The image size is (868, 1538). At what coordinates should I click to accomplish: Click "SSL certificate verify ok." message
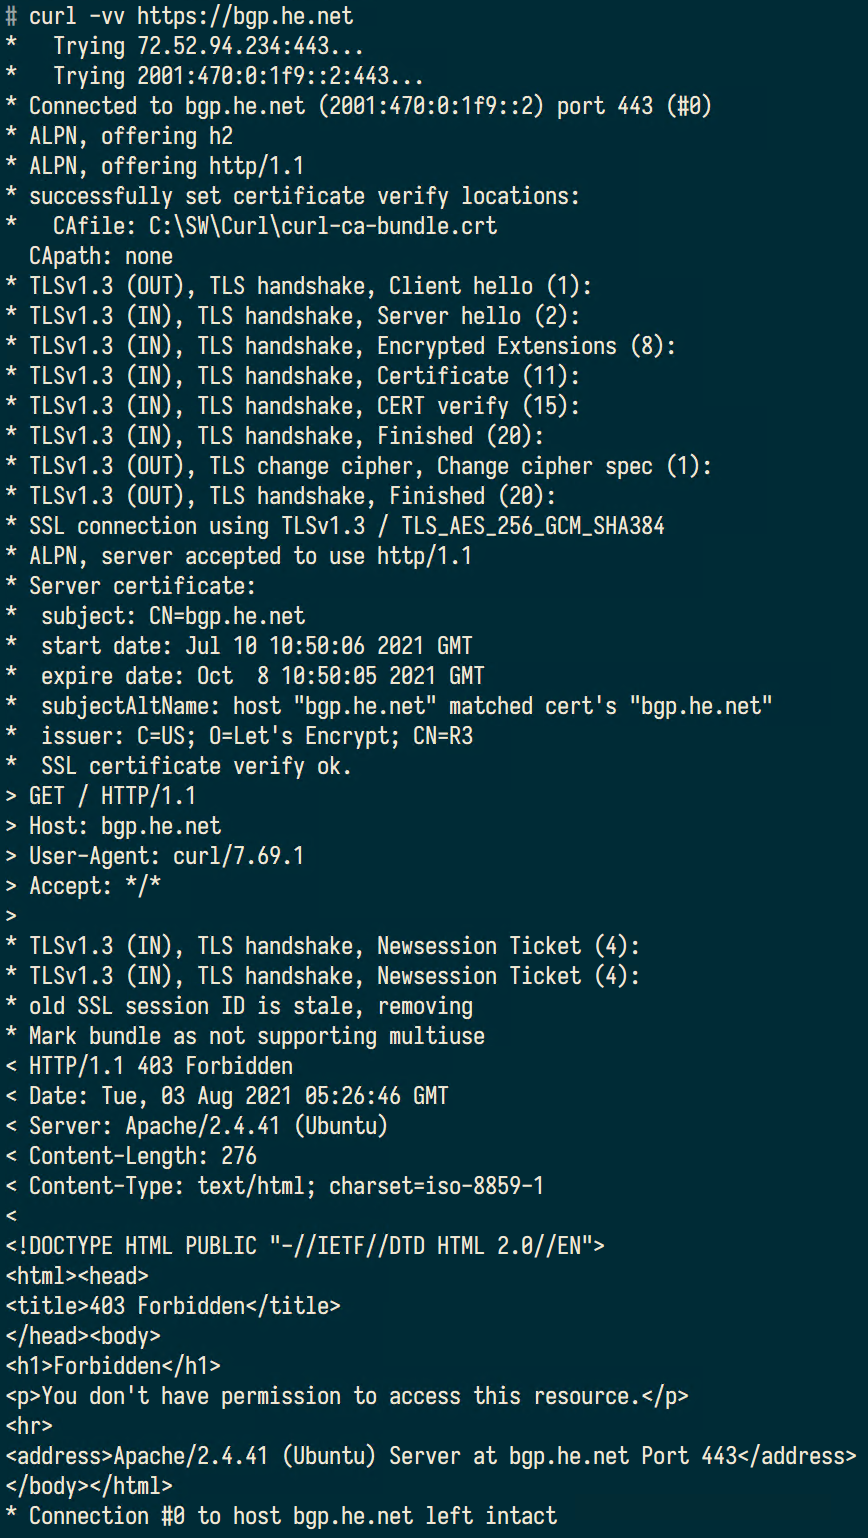coord(197,766)
